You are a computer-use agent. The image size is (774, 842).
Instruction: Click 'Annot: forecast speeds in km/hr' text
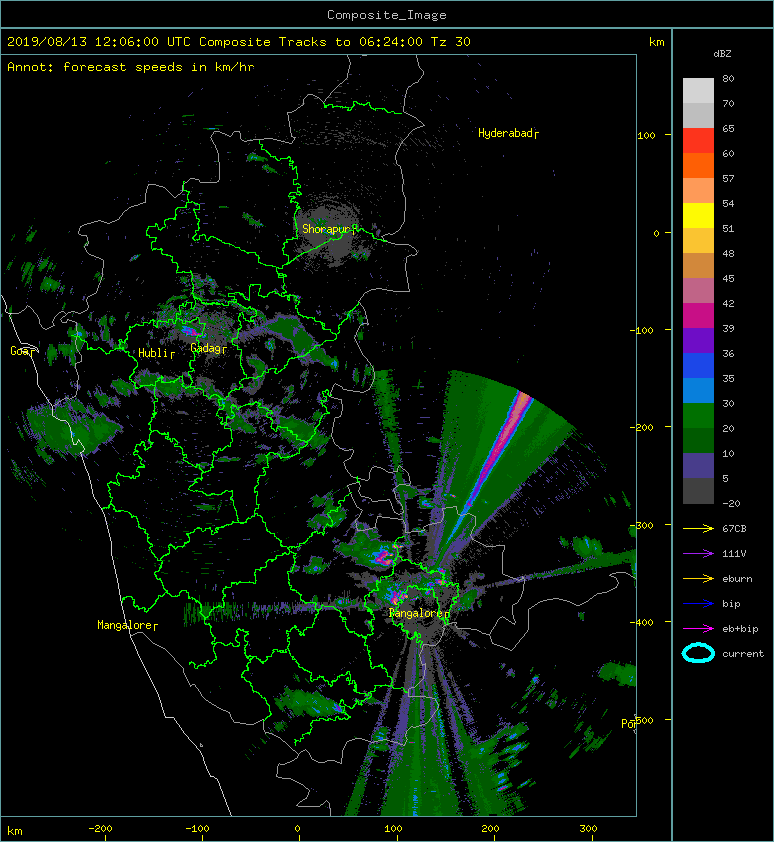[x=131, y=67]
